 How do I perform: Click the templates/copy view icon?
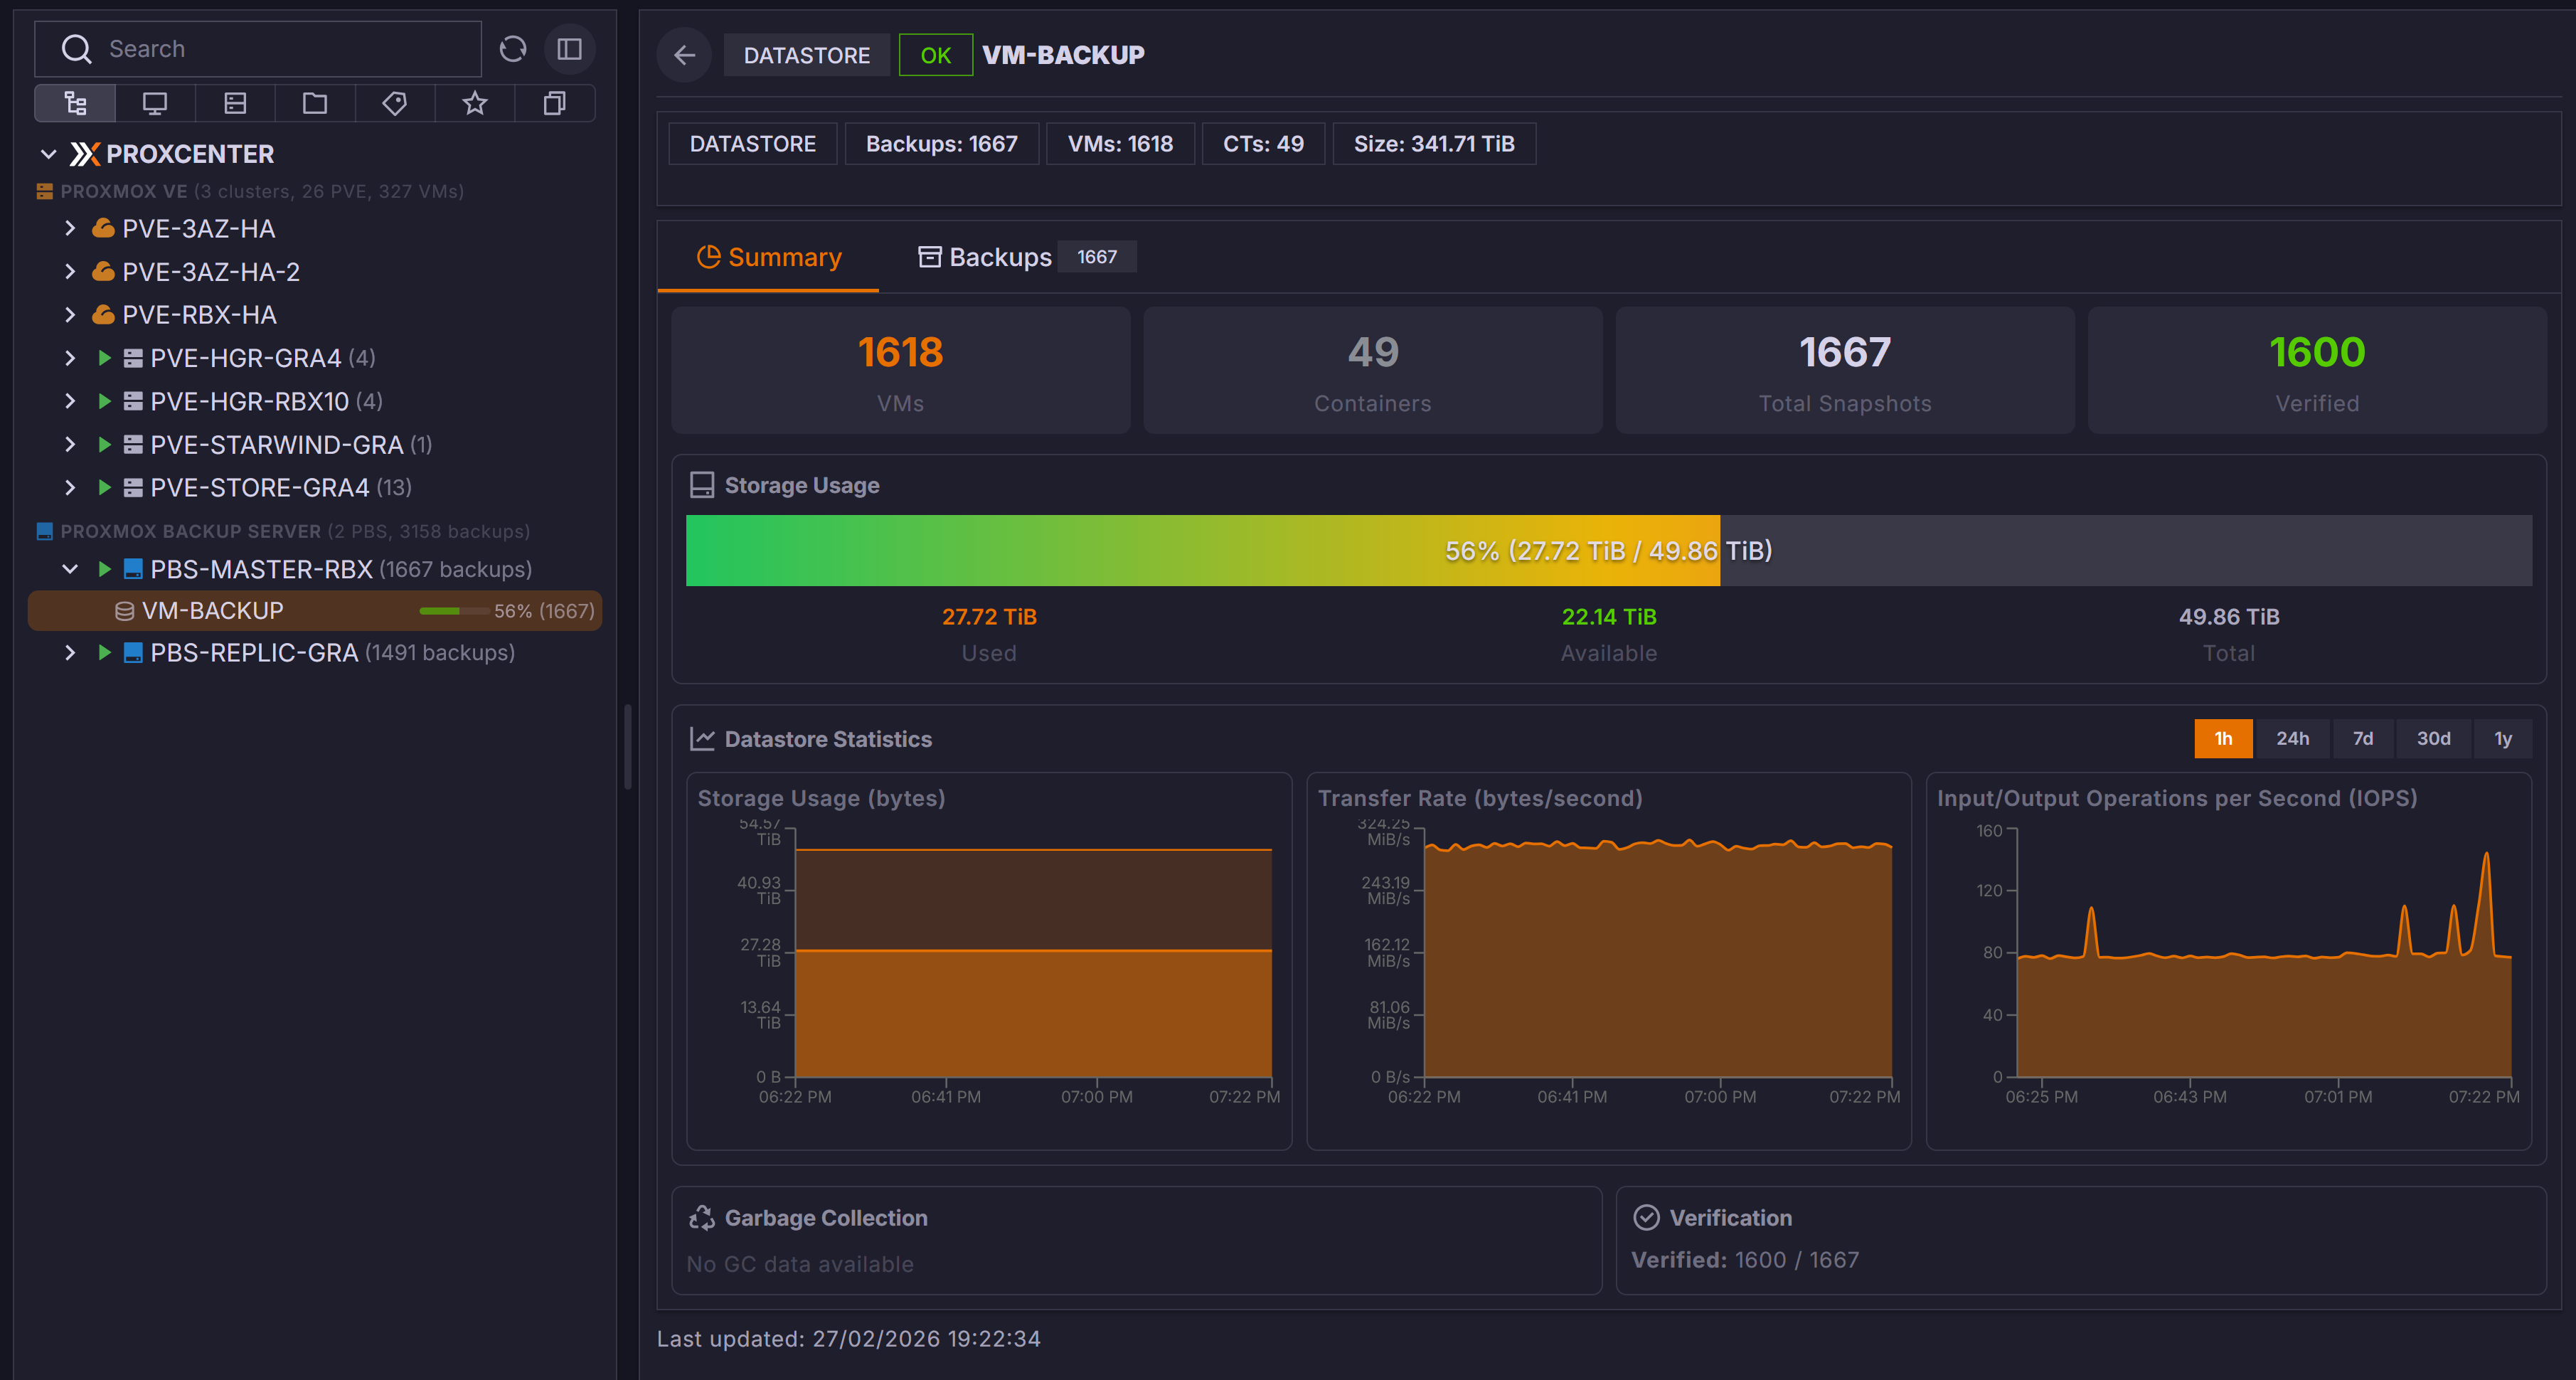(x=554, y=103)
